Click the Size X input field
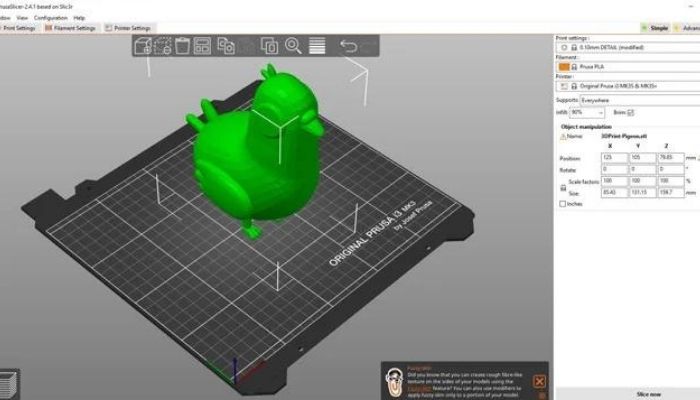Screen dimensions: 700x400 coord(614,192)
